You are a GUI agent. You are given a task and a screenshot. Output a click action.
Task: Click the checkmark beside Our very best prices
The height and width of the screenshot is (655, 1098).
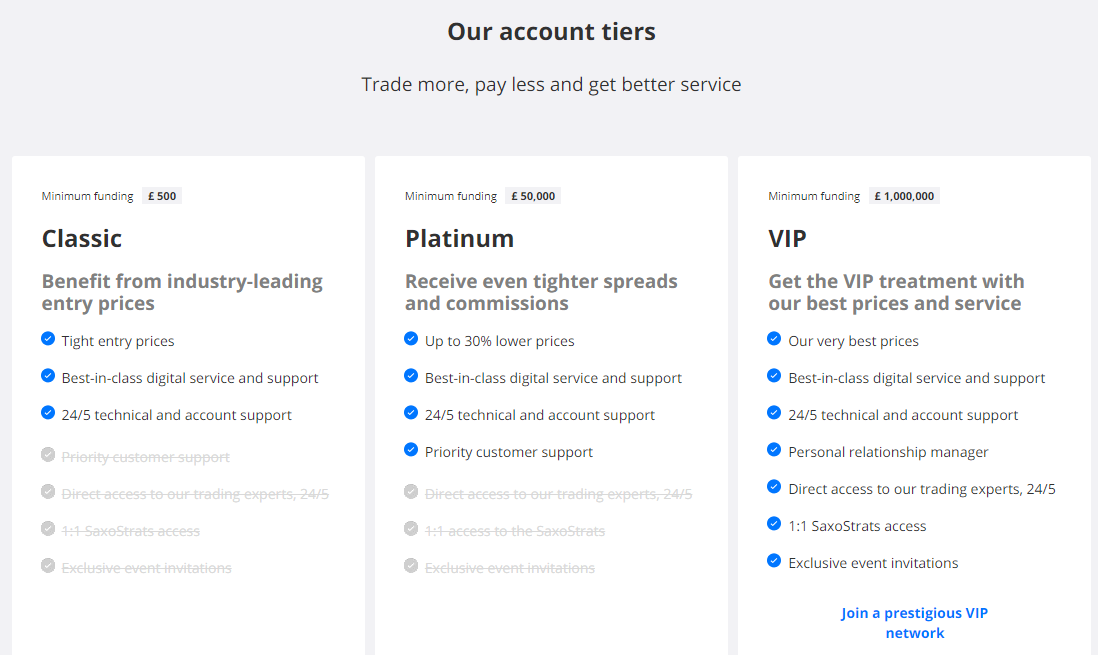point(774,340)
